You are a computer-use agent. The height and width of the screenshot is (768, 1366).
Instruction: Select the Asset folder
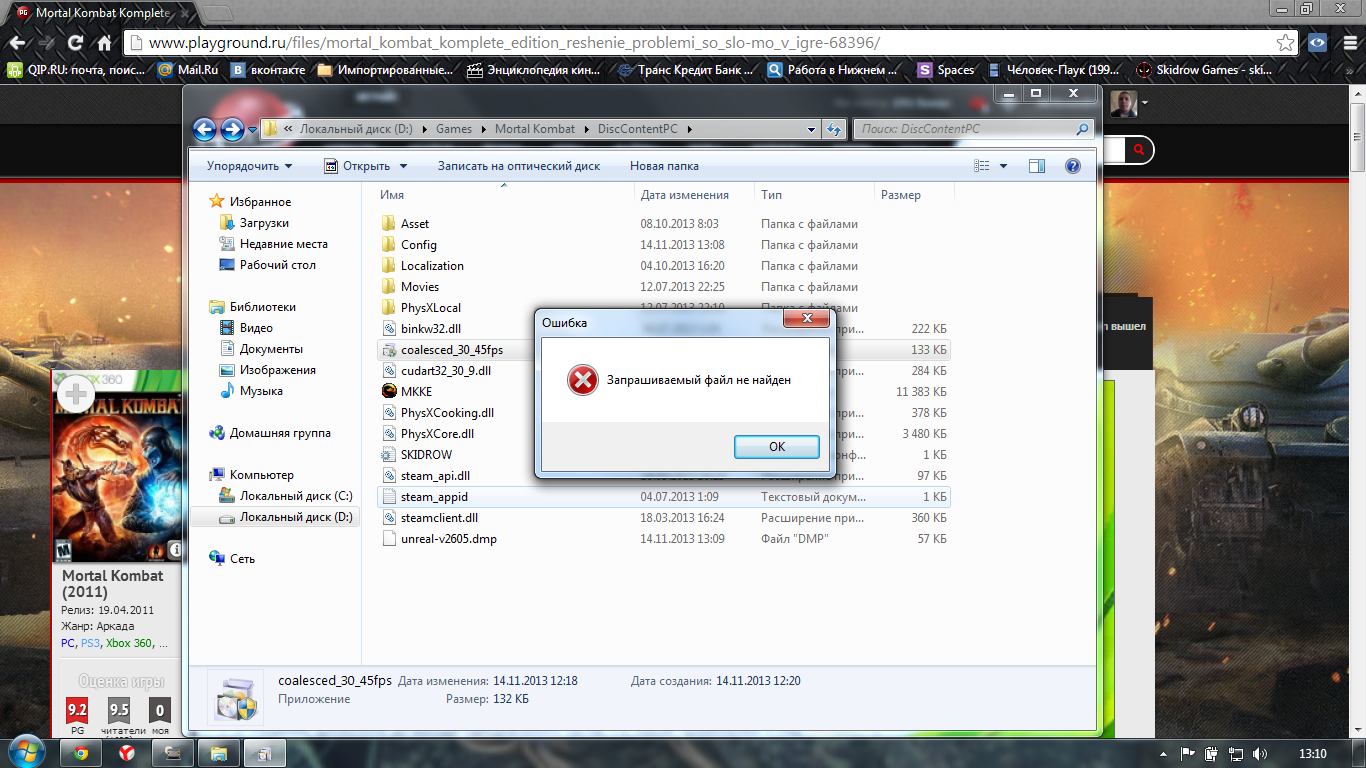tap(414, 224)
